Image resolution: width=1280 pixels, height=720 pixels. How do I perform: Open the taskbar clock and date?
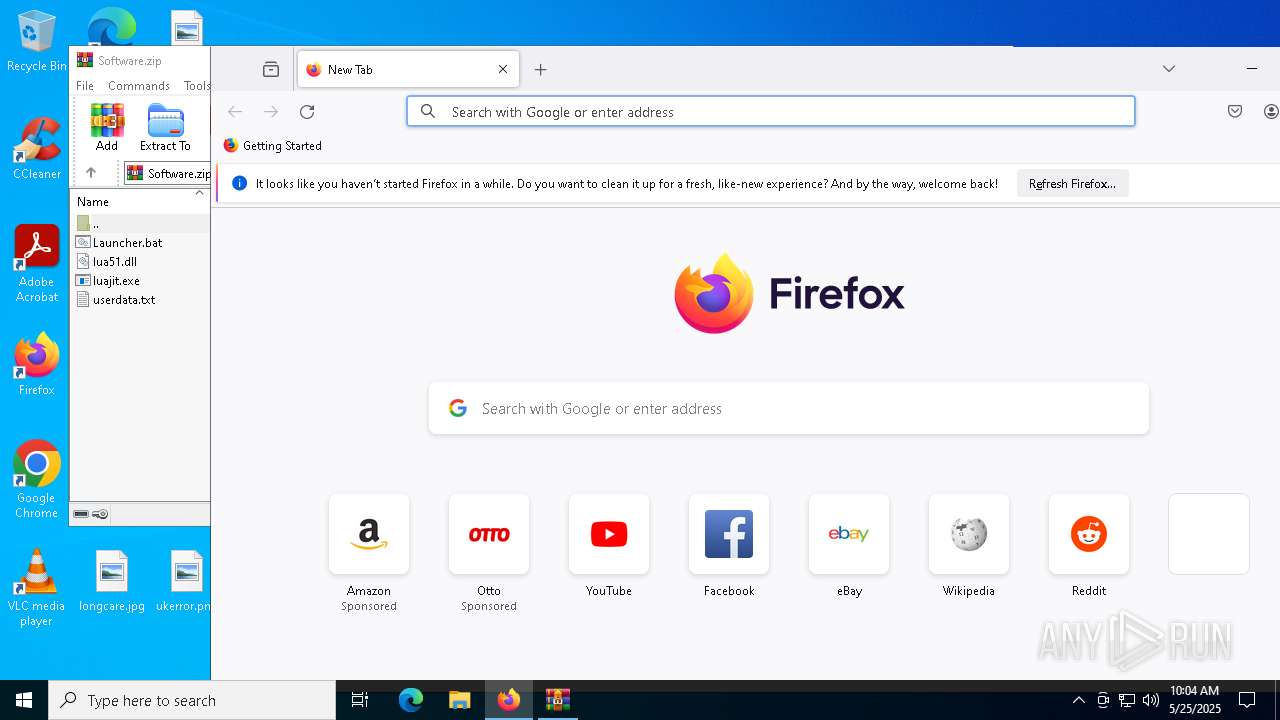click(x=1195, y=700)
